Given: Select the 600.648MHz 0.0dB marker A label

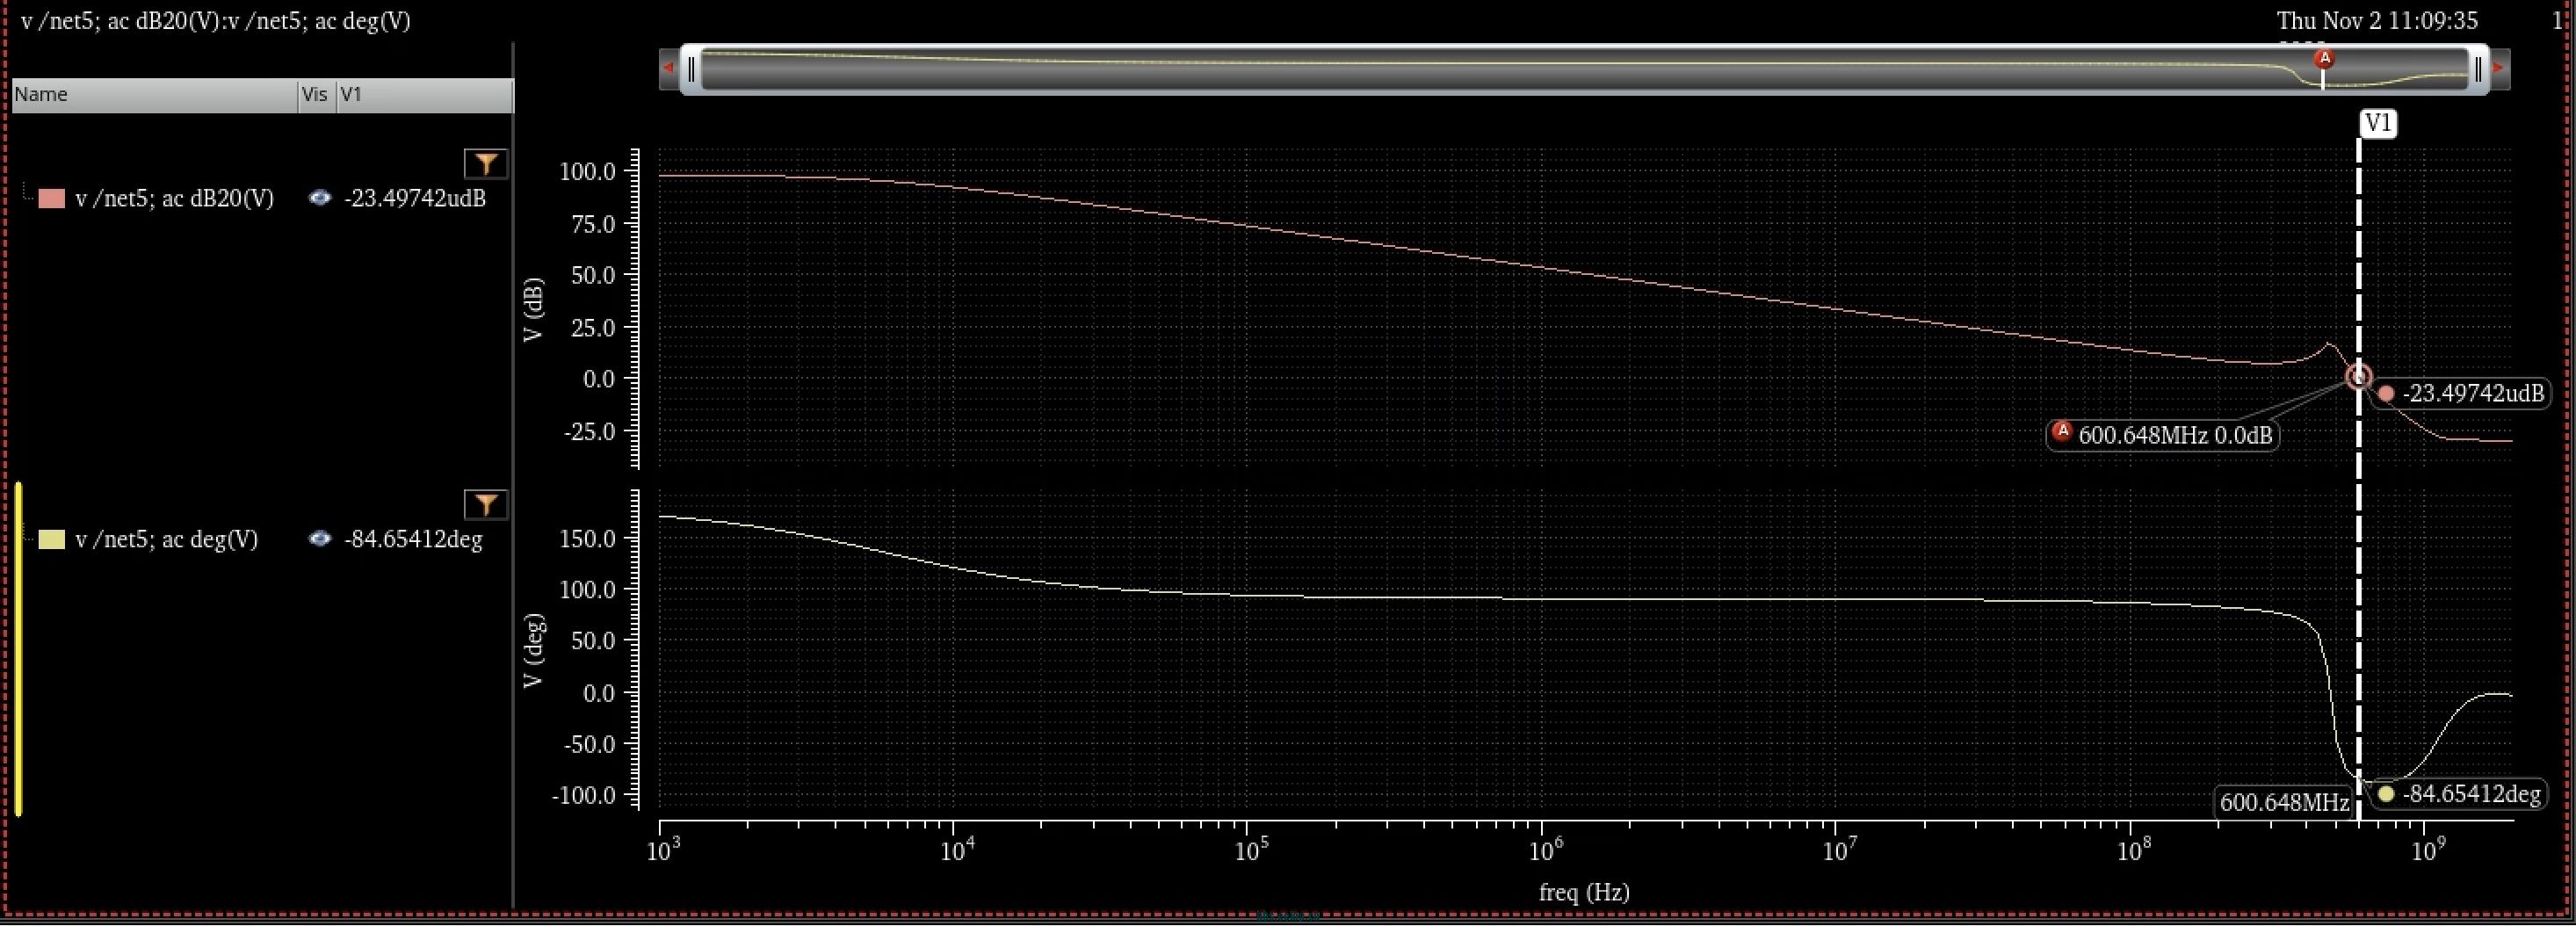Looking at the screenshot, I should (2164, 435).
